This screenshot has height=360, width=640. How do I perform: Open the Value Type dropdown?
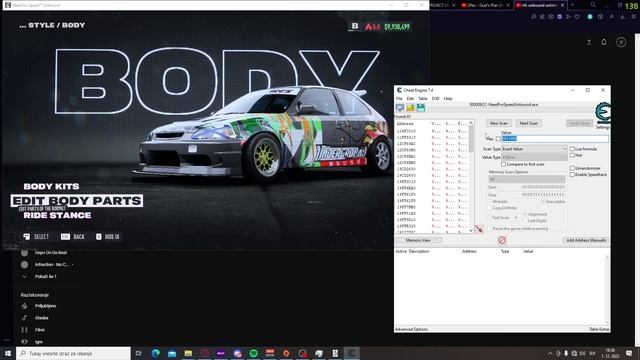coord(534,157)
